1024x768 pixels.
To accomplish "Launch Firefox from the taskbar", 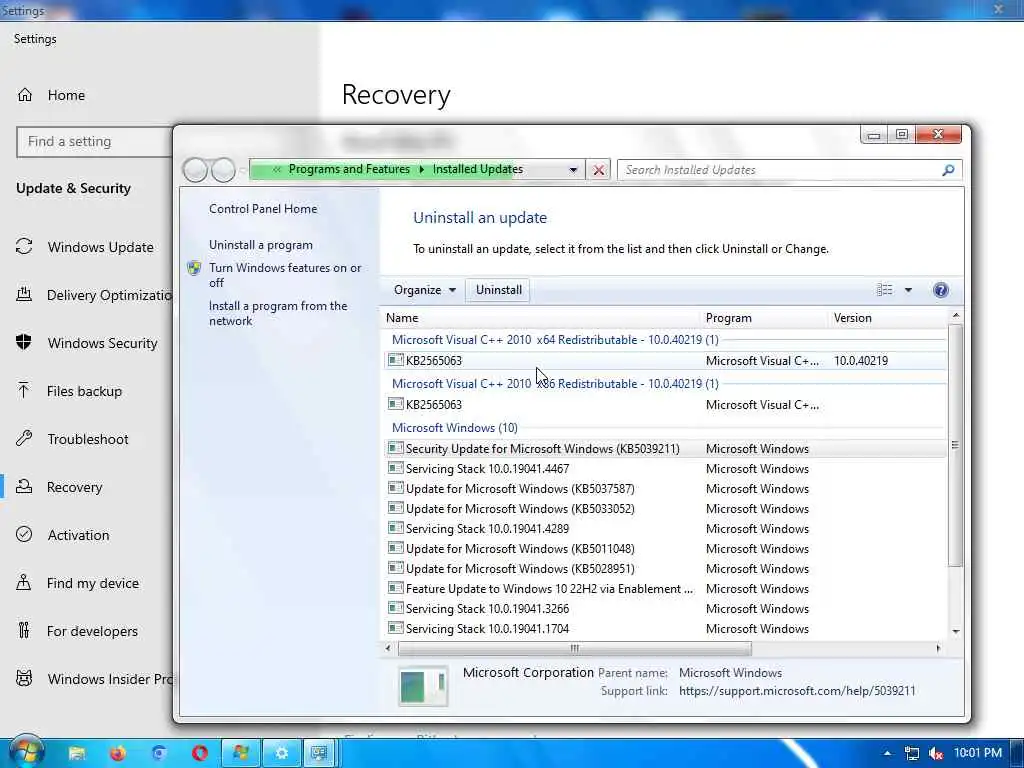I will pyautogui.click(x=118, y=753).
